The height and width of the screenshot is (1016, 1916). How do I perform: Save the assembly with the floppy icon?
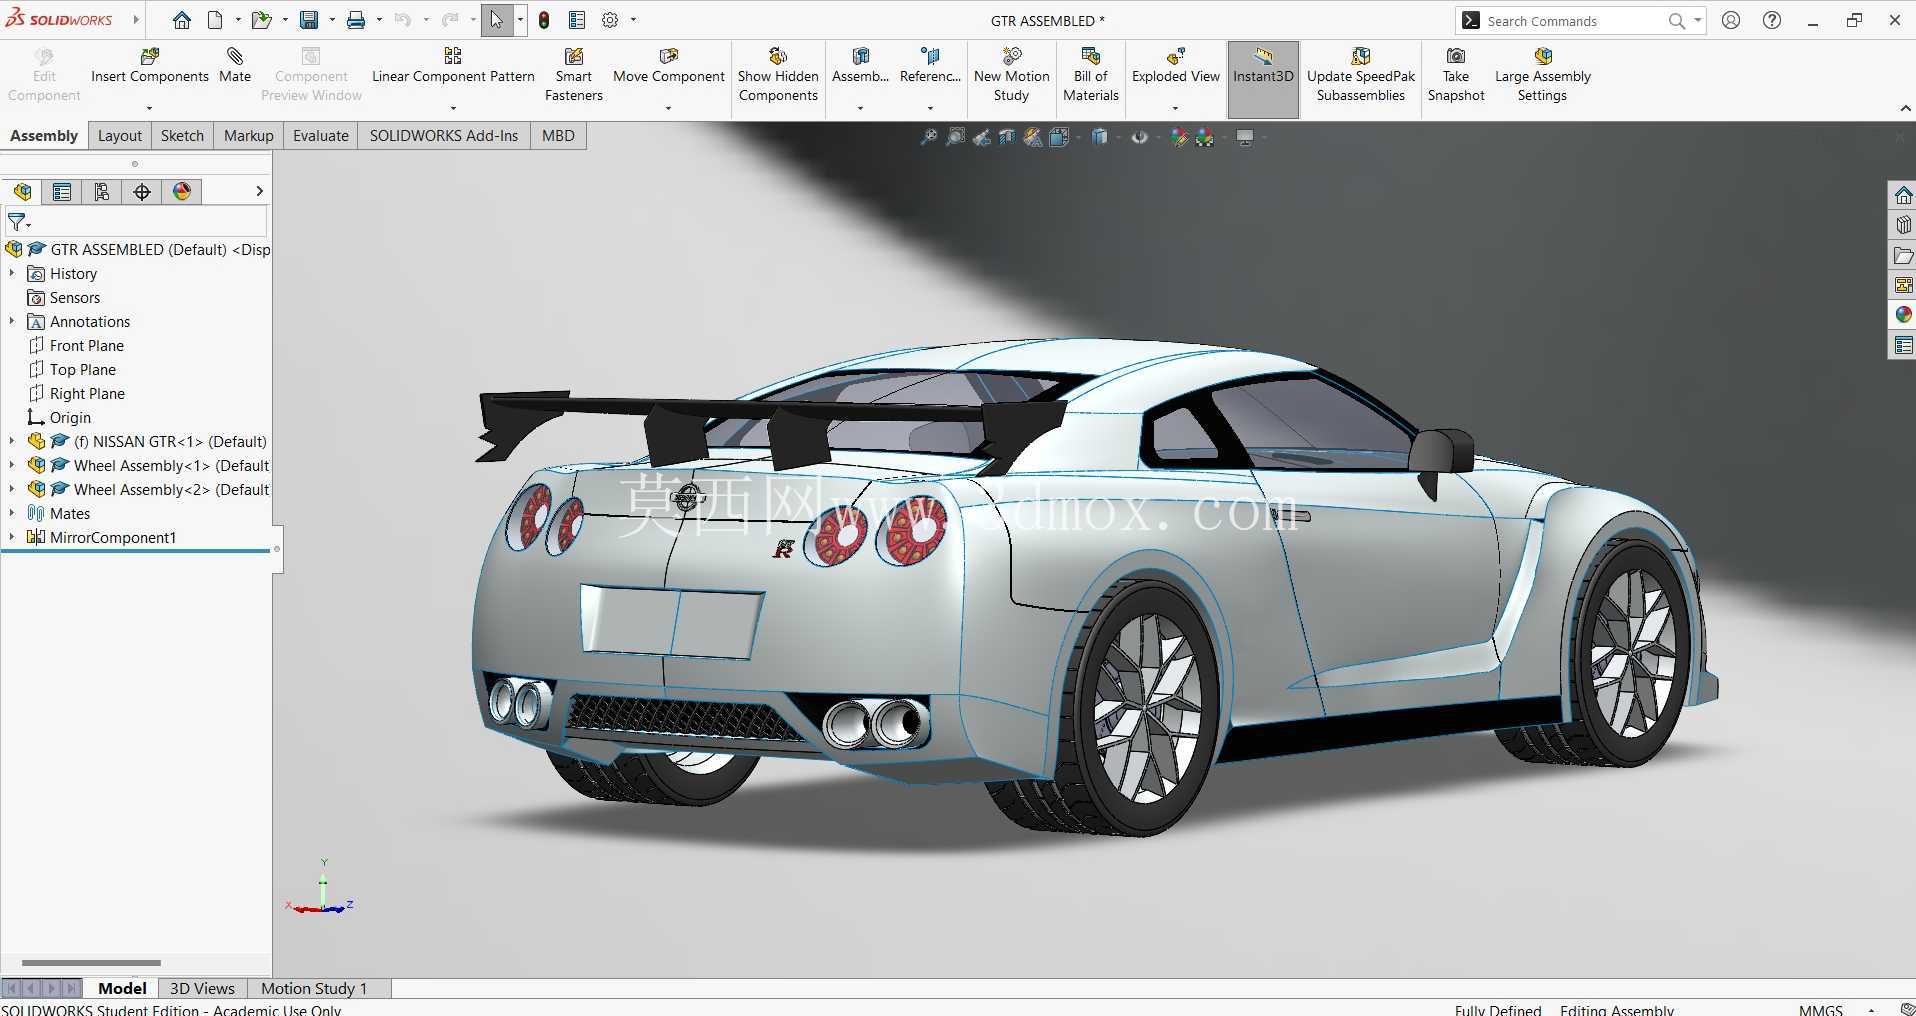(309, 20)
